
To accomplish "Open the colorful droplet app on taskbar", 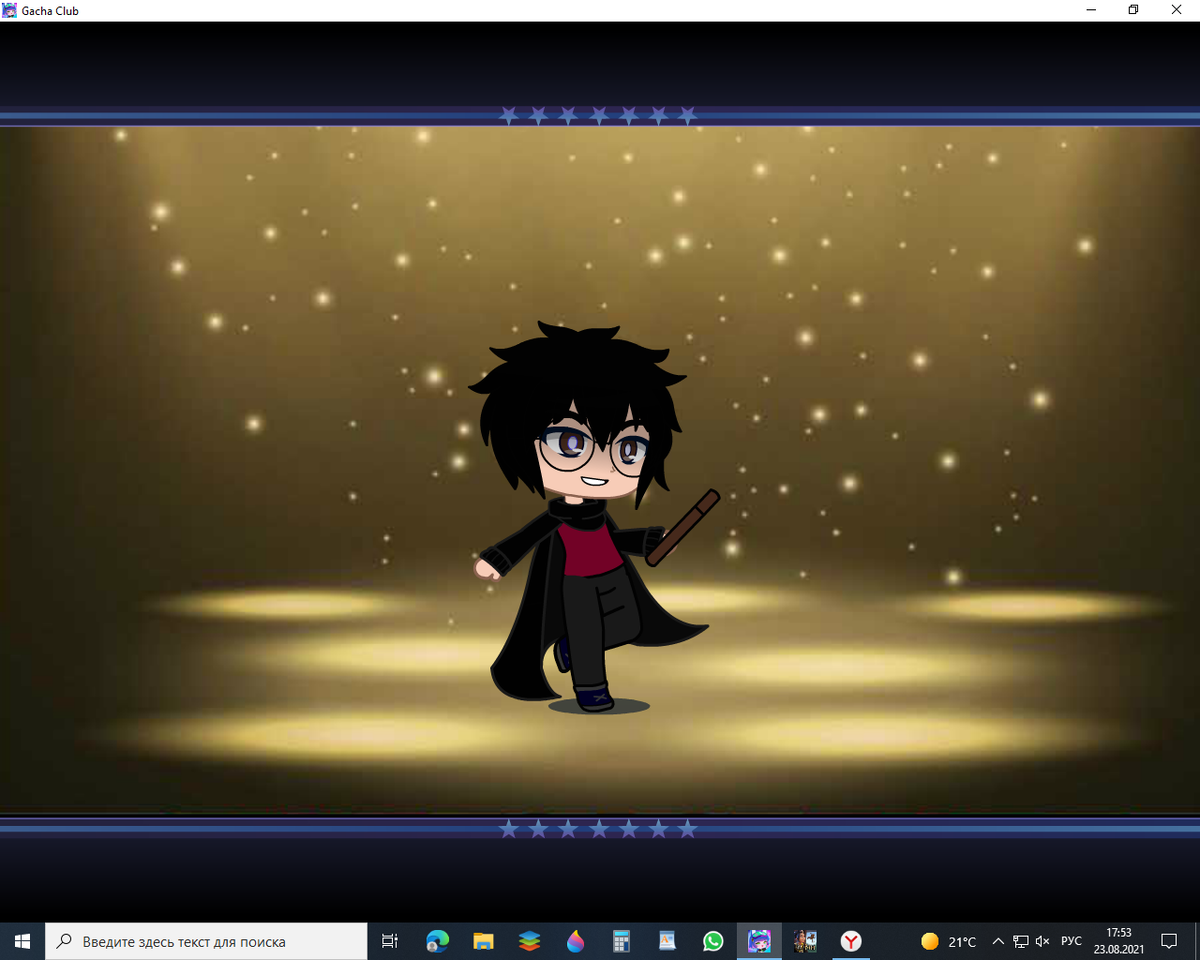I will point(575,941).
